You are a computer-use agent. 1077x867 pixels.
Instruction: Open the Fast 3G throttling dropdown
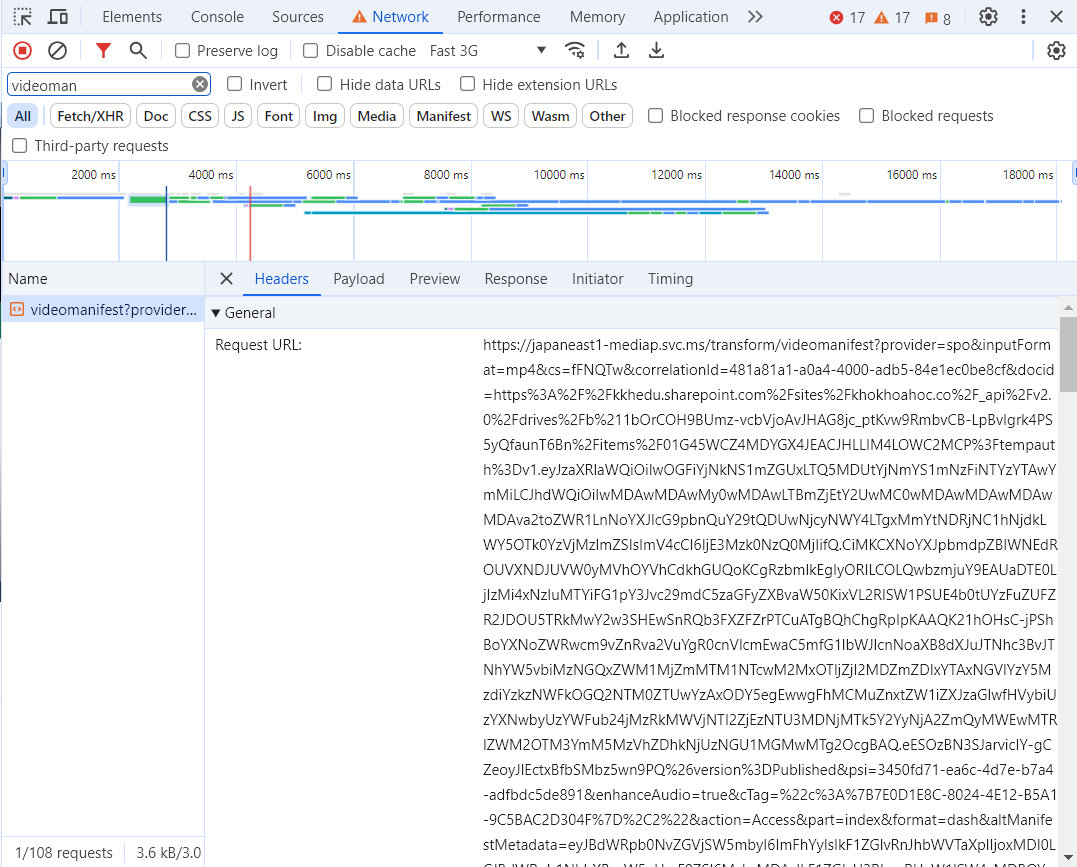[x=488, y=50]
